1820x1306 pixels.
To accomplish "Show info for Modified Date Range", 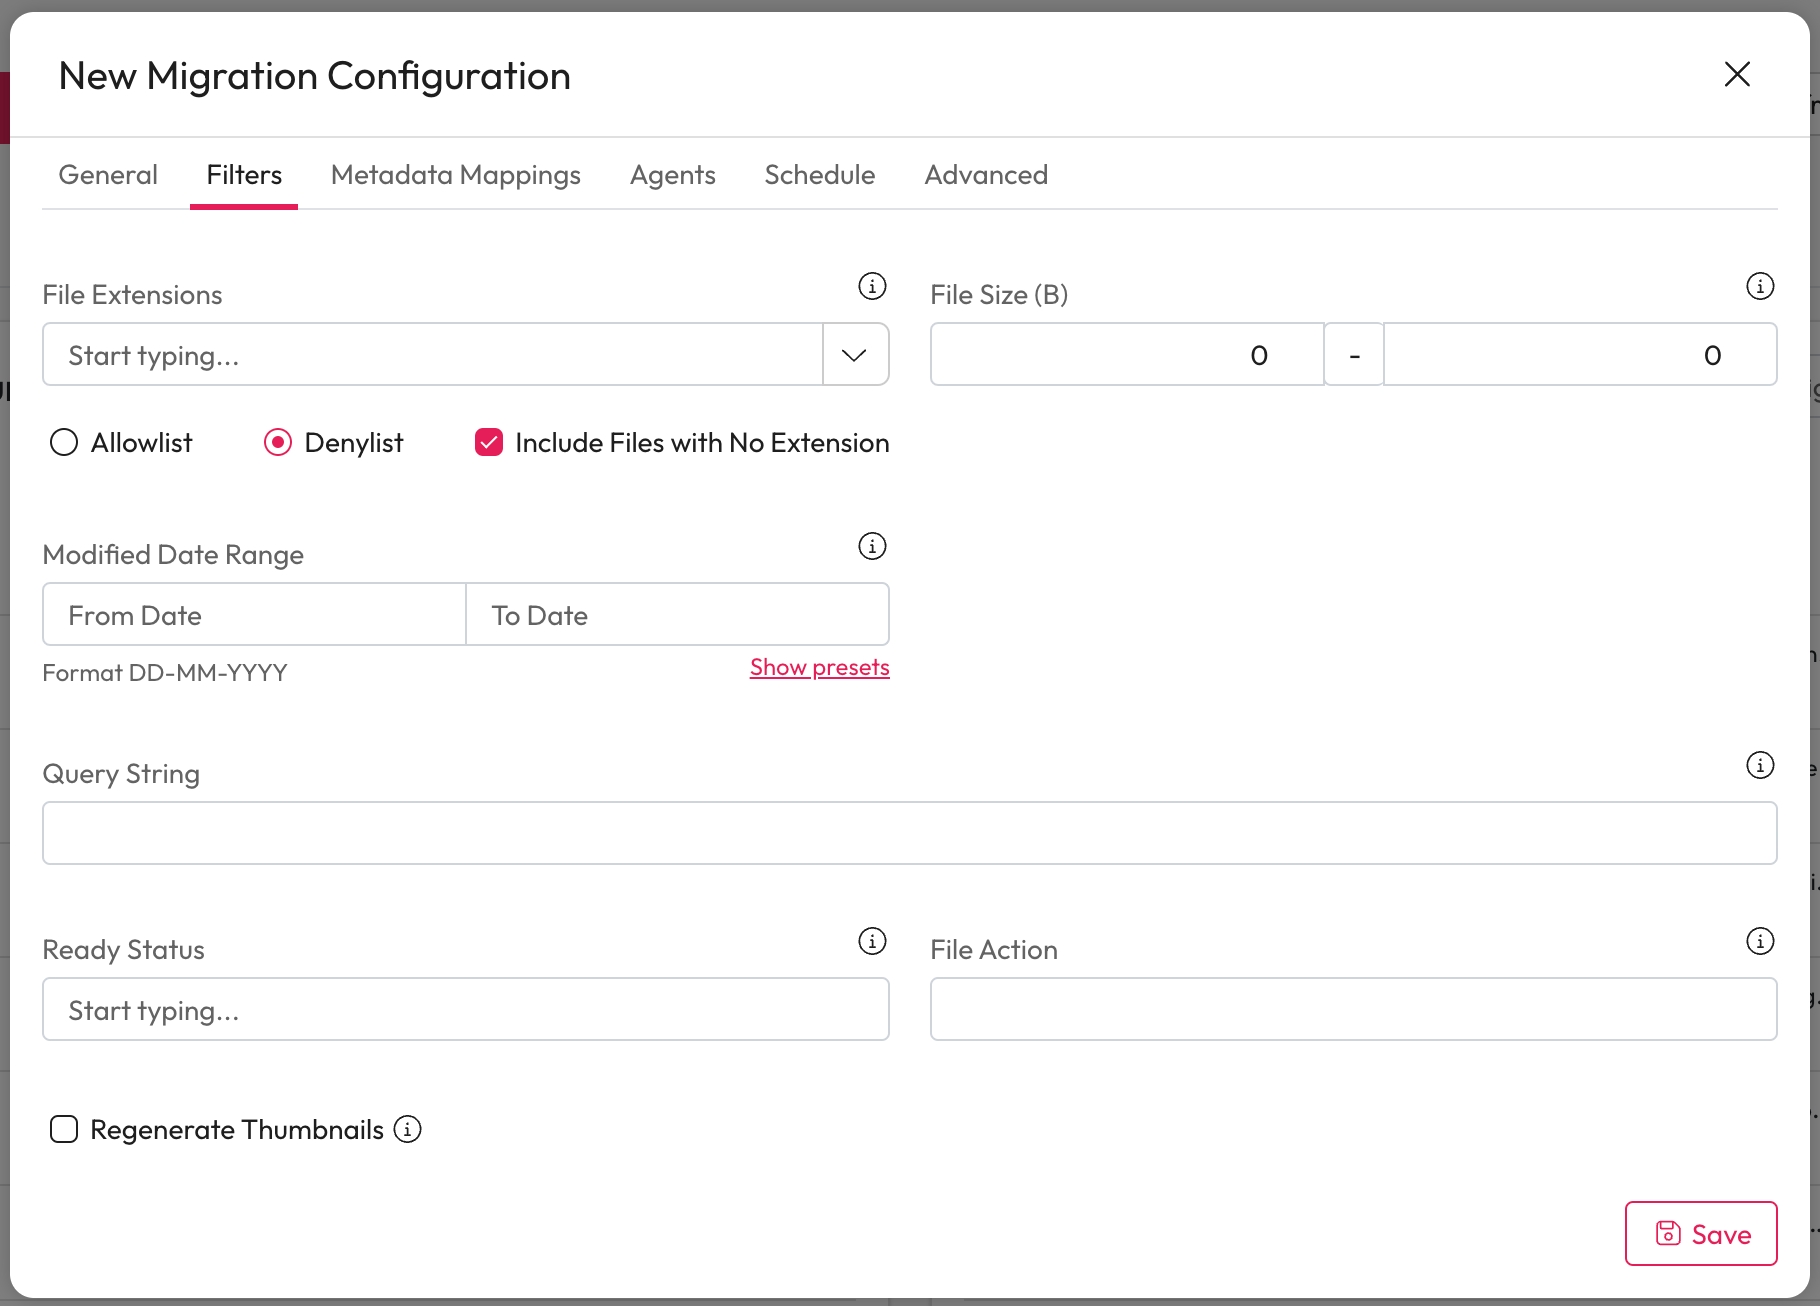I will (872, 546).
